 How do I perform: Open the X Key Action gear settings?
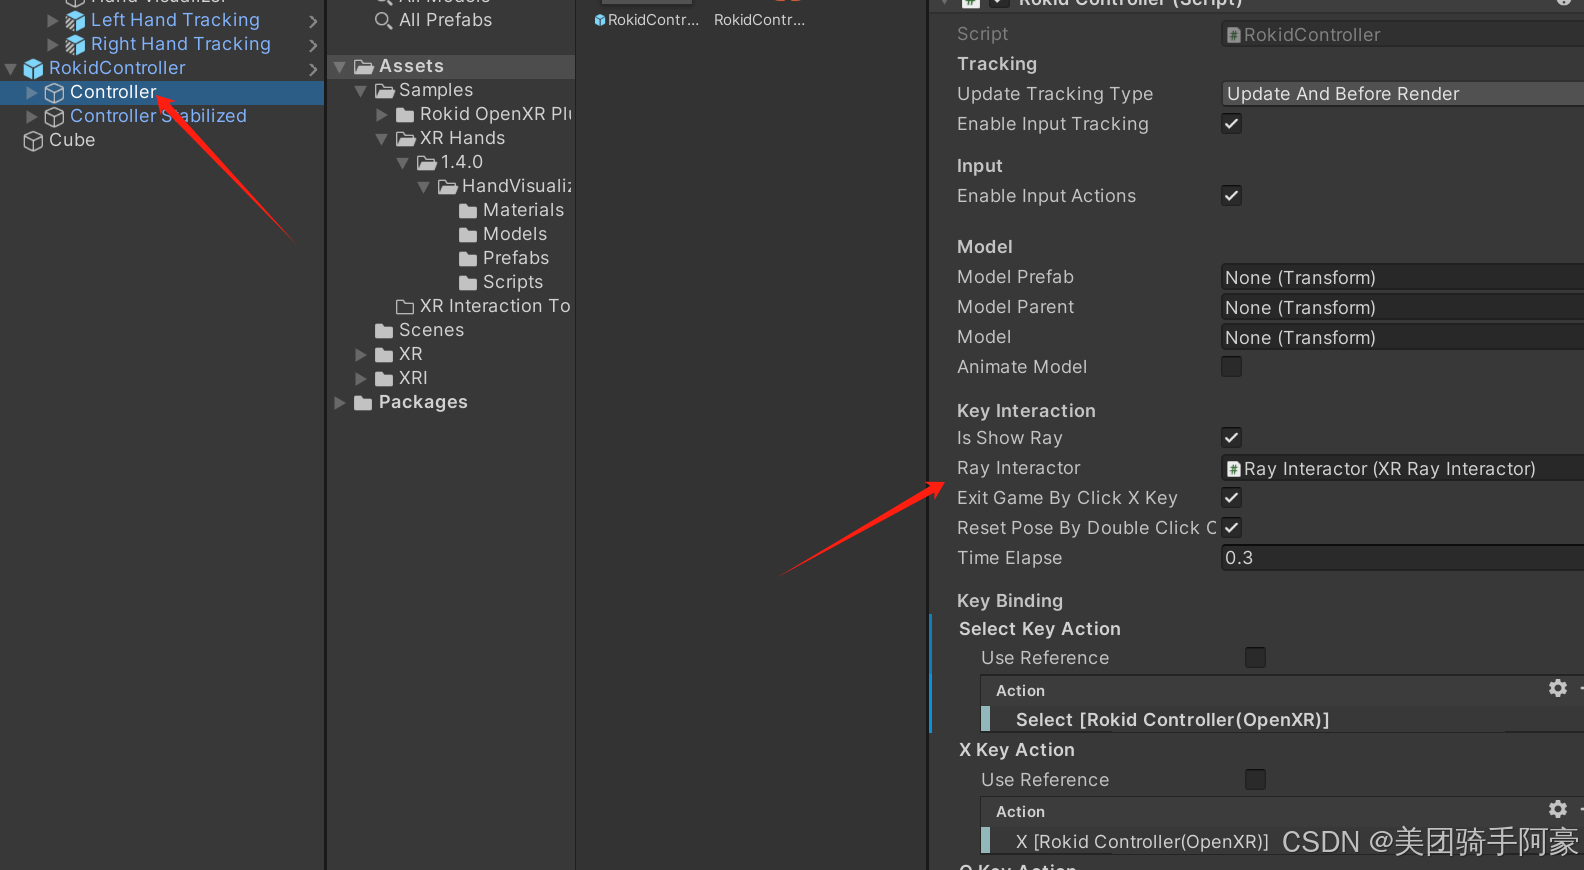(x=1558, y=809)
